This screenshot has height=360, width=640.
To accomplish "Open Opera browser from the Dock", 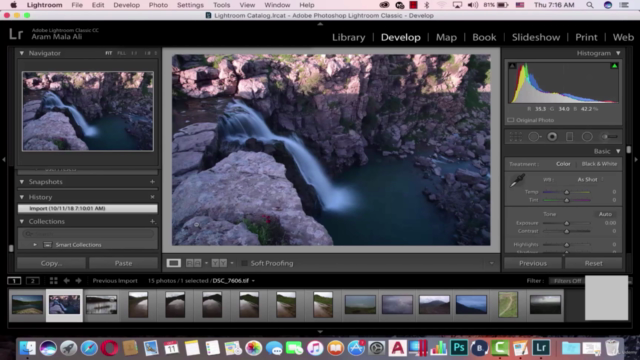I will click(x=109, y=348).
